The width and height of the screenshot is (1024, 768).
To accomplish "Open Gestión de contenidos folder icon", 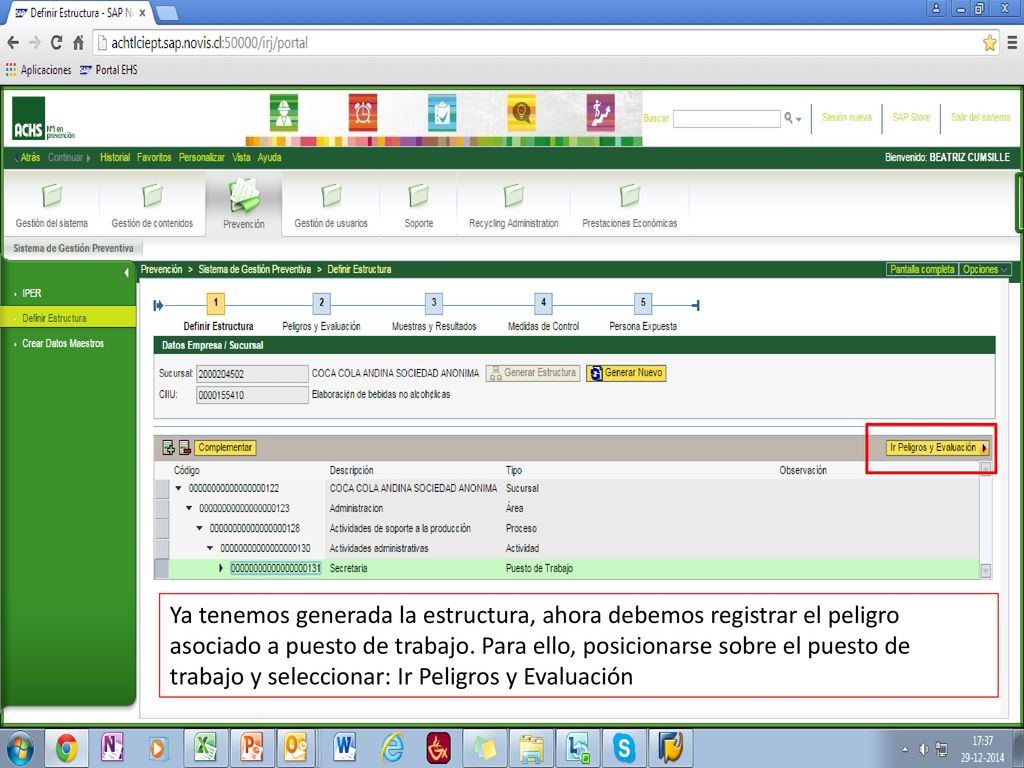I will (152, 195).
